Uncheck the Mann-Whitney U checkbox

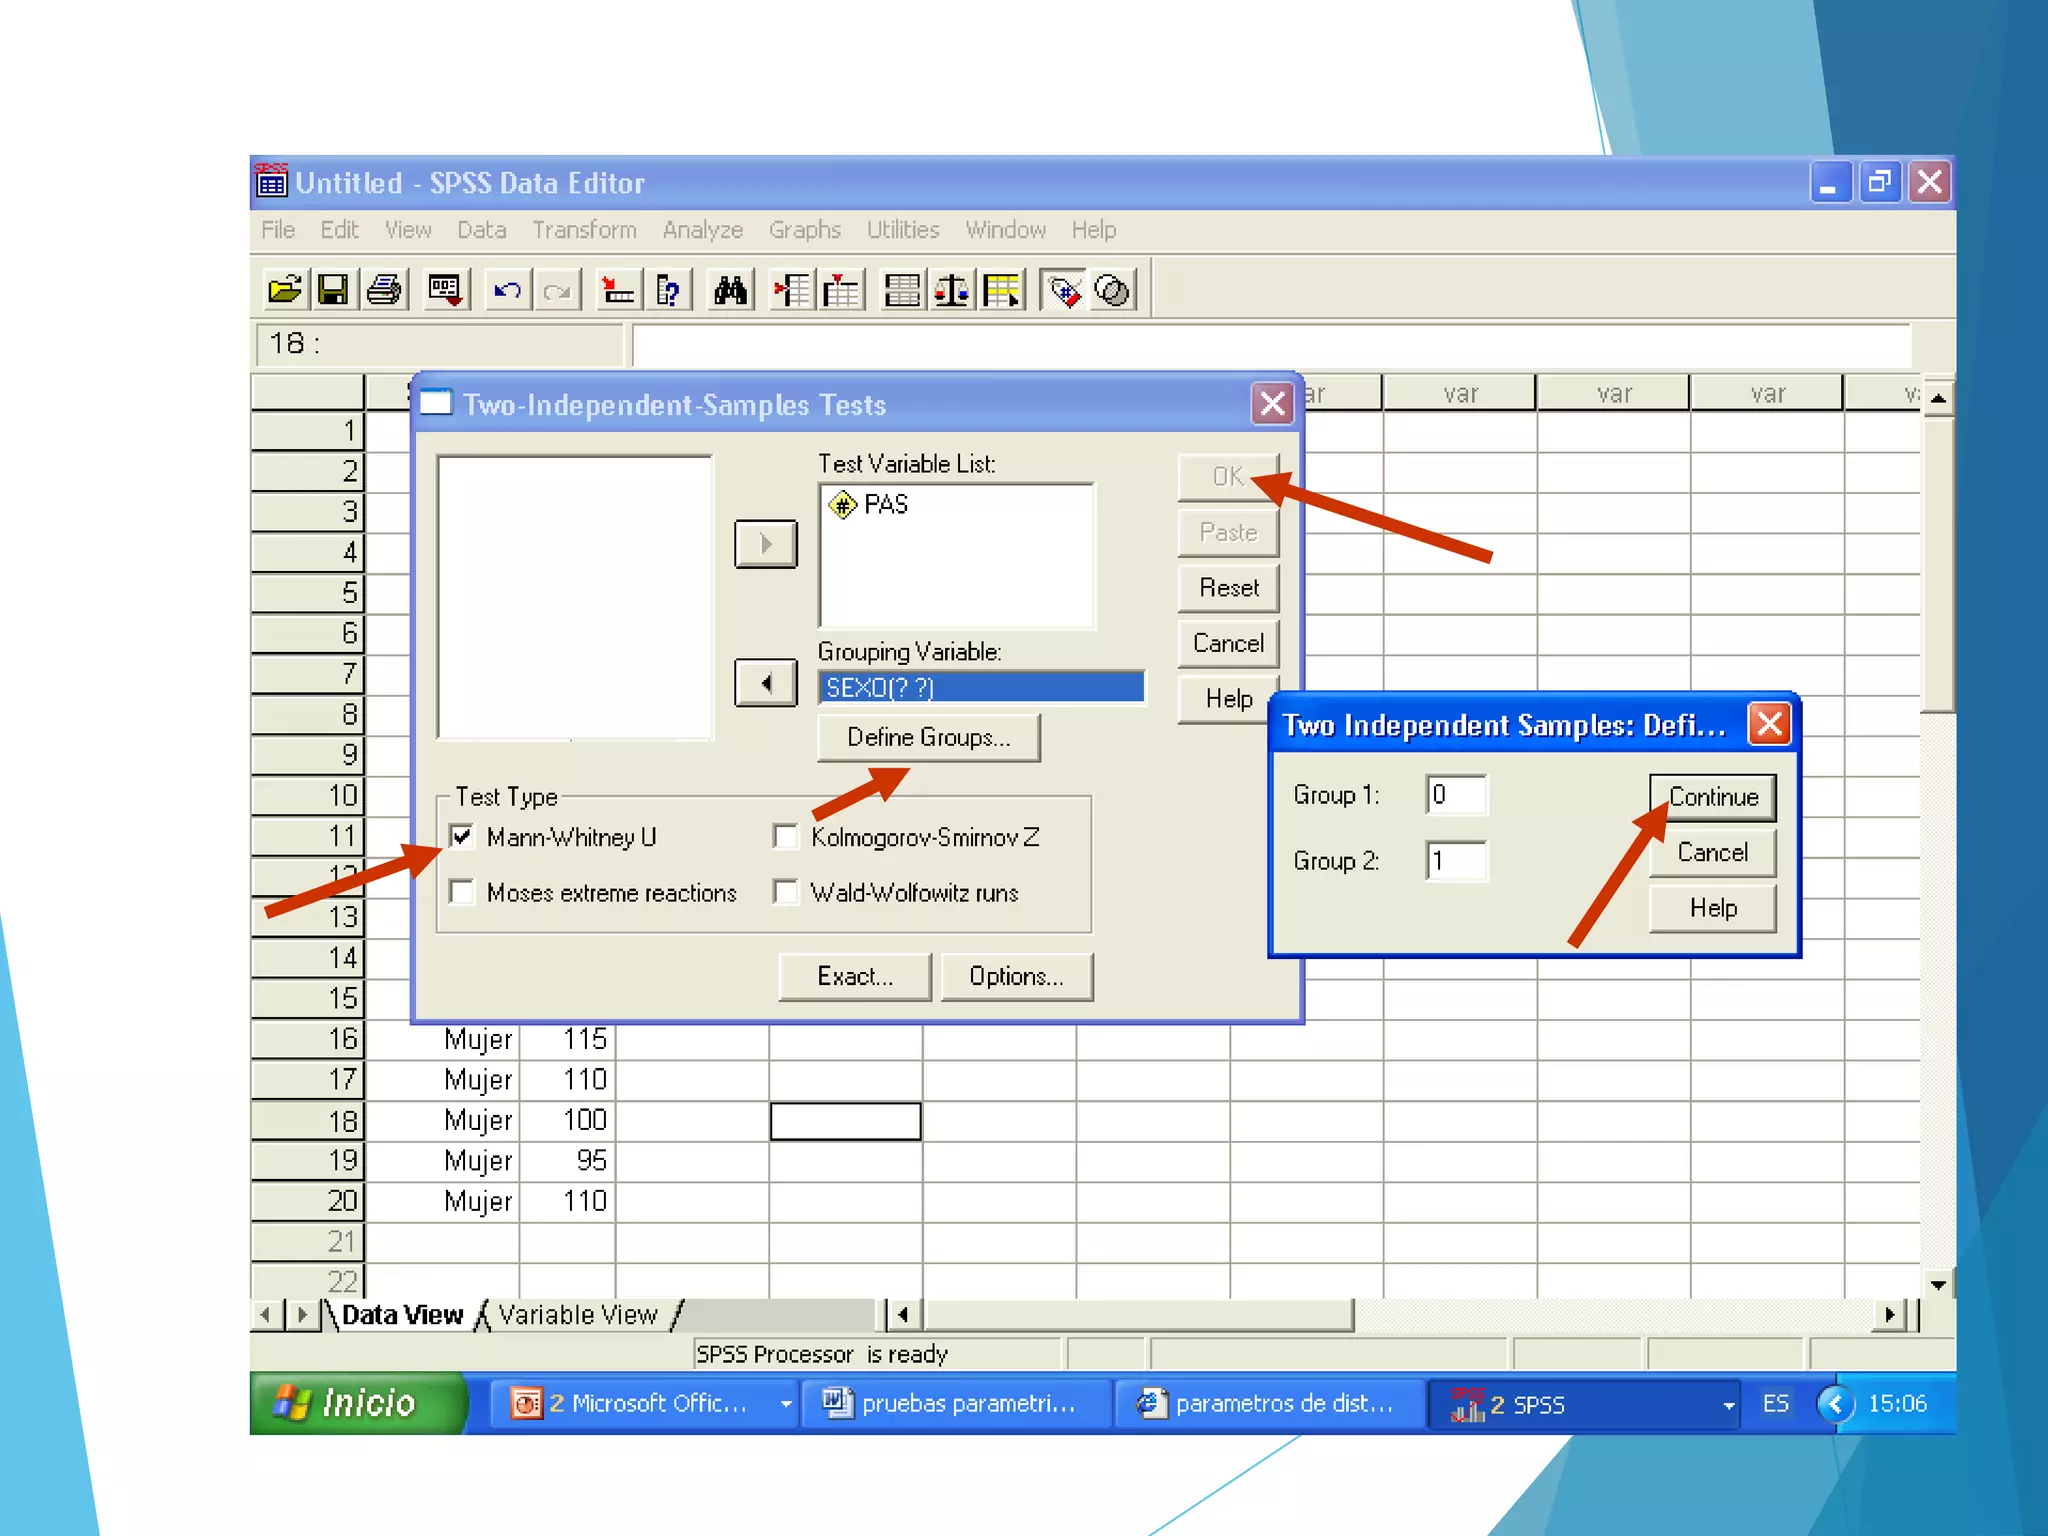point(462,836)
